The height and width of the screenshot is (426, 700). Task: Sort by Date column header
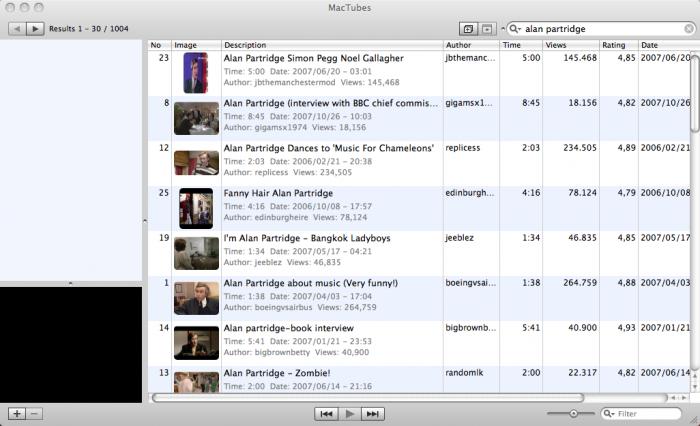664,45
